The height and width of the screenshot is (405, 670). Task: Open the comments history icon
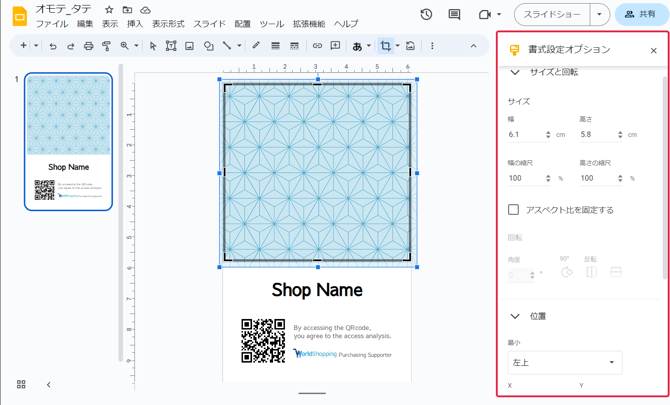pyautogui.click(x=454, y=15)
